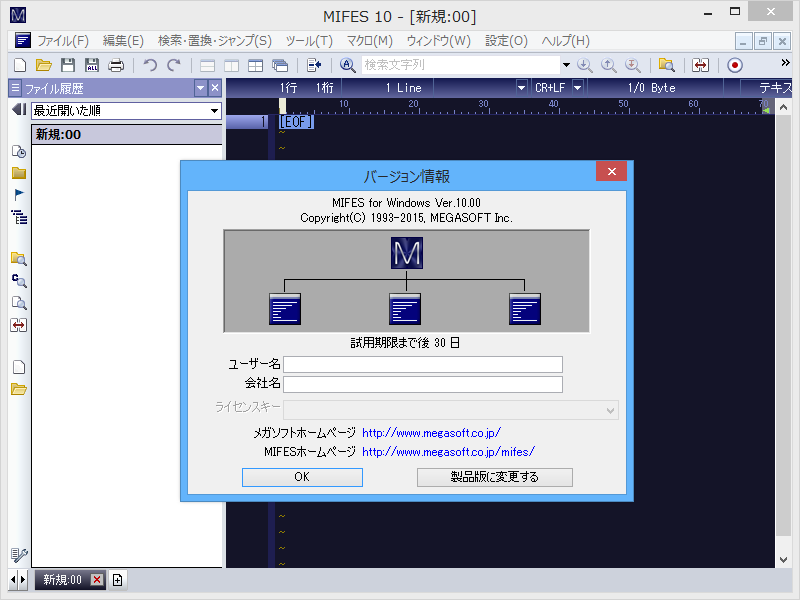
Task: Create a new document with the blank page icon
Action: pyautogui.click(x=18, y=65)
